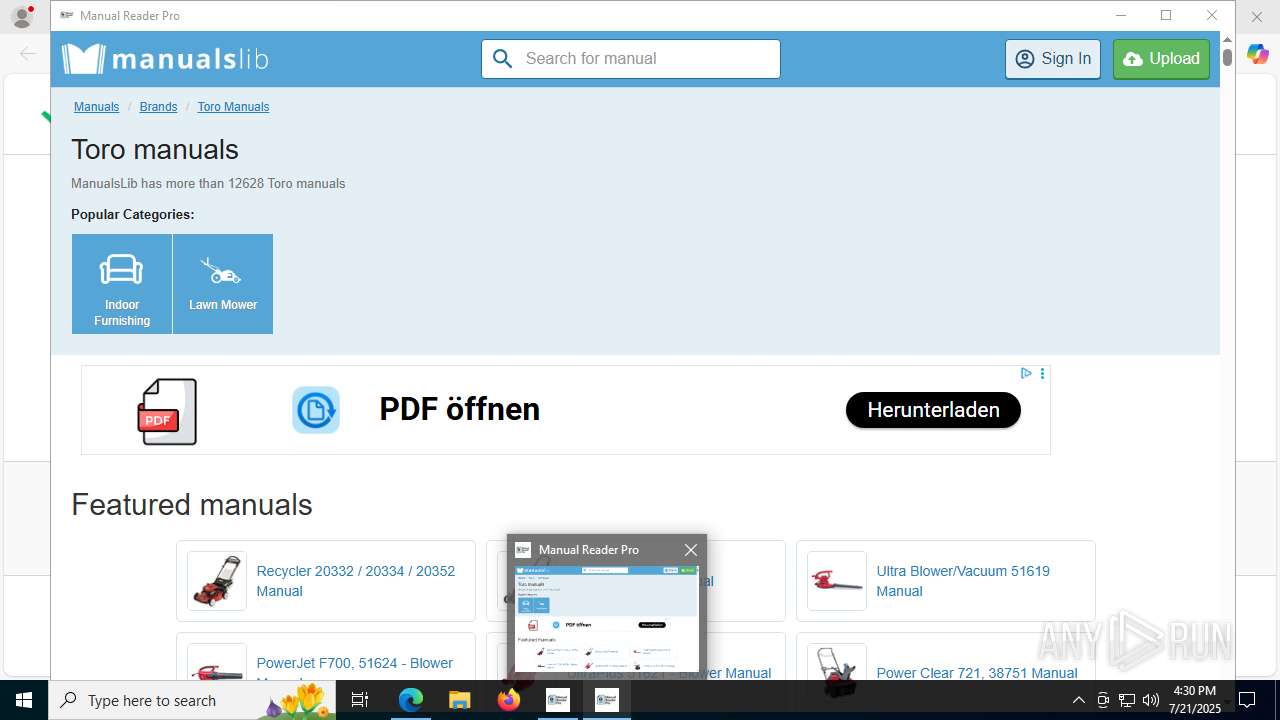Open Power Clear 721, 38751 Manual
Image resolution: width=1280 pixels, height=720 pixels.
coord(977,673)
